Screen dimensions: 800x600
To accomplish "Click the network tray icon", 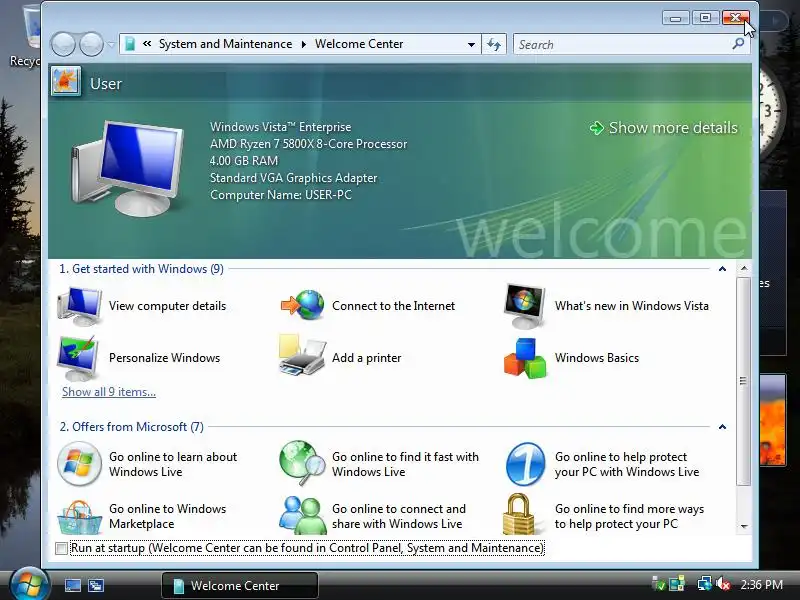I will (705, 584).
